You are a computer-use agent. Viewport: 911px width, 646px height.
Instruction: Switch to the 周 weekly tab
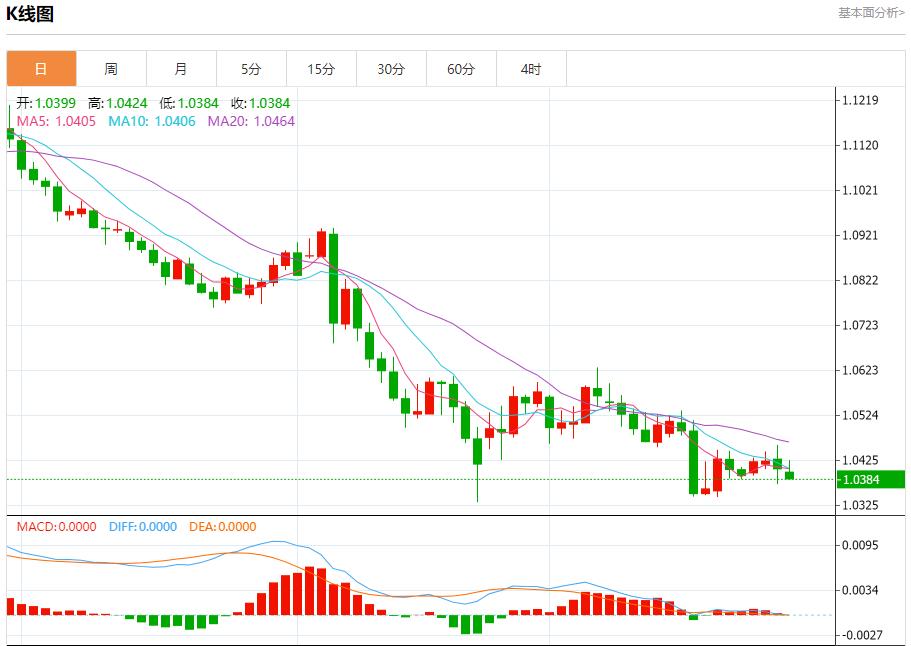[111, 69]
